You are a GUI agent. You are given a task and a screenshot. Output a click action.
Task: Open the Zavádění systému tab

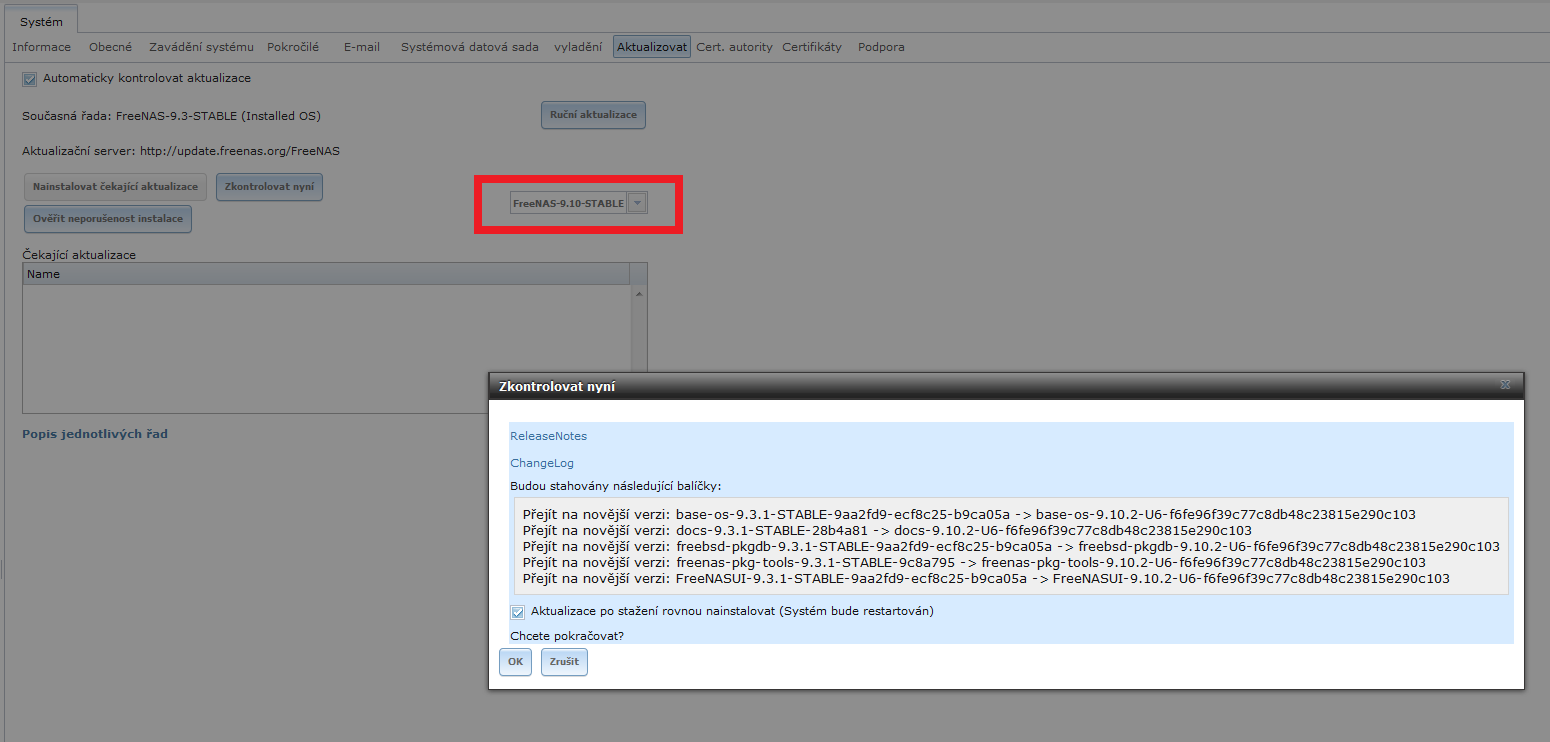(x=201, y=47)
